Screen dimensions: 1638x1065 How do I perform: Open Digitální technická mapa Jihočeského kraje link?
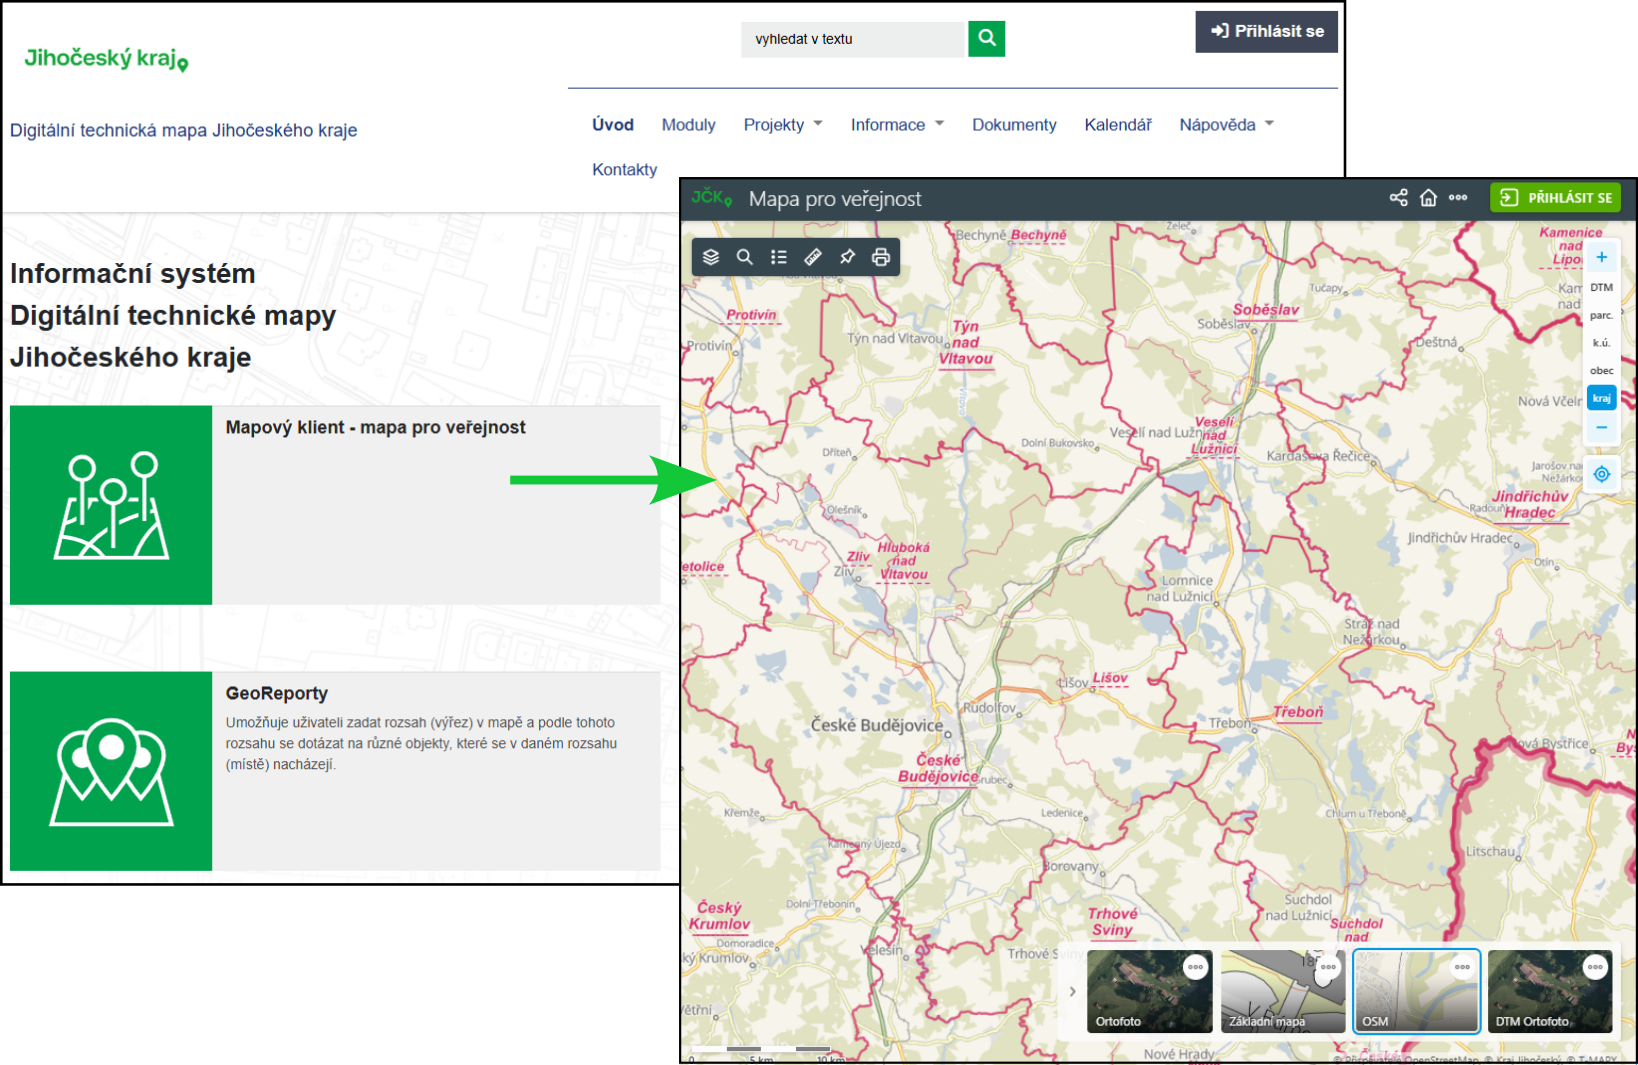click(183, 130)
